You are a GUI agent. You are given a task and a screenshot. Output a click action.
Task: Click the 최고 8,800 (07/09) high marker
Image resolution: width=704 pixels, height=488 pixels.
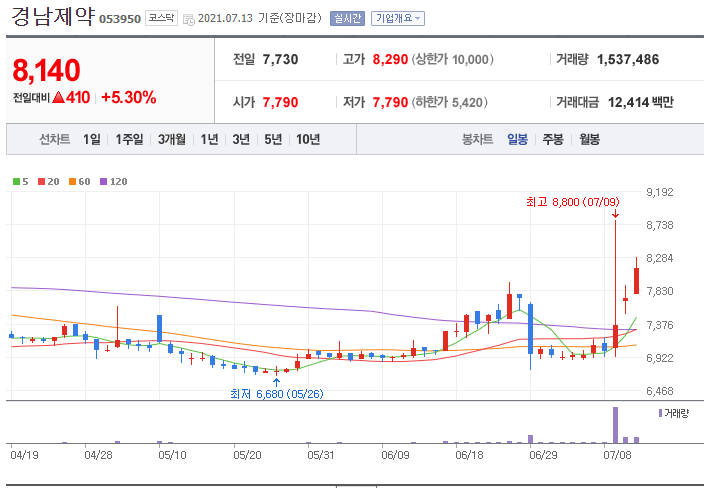(x=572, y=202)
